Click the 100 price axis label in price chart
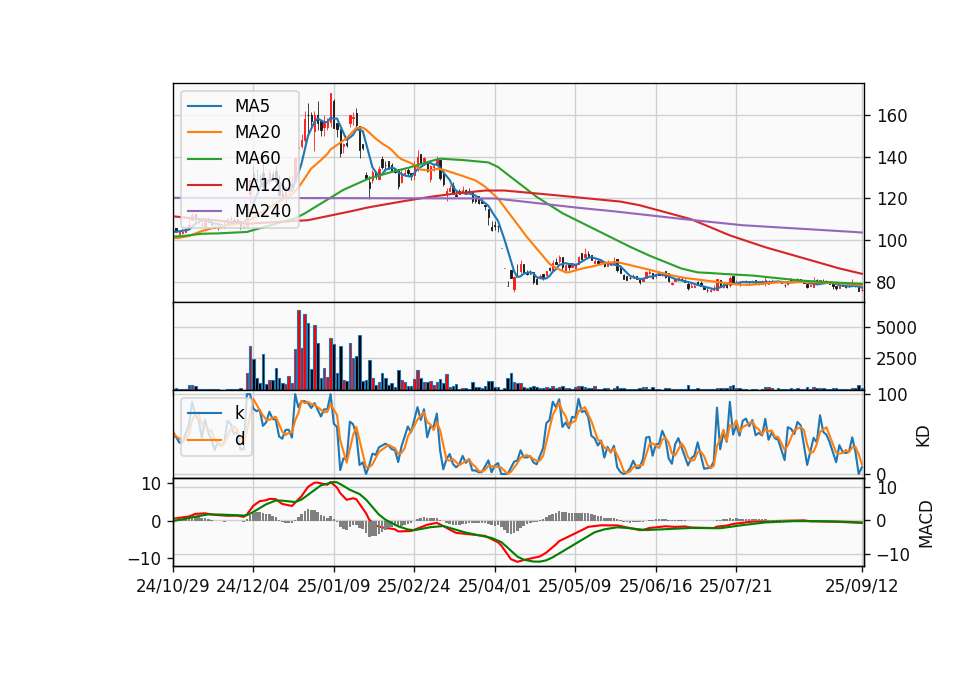Viewport: 960px width, 690px height. (892, 241)
